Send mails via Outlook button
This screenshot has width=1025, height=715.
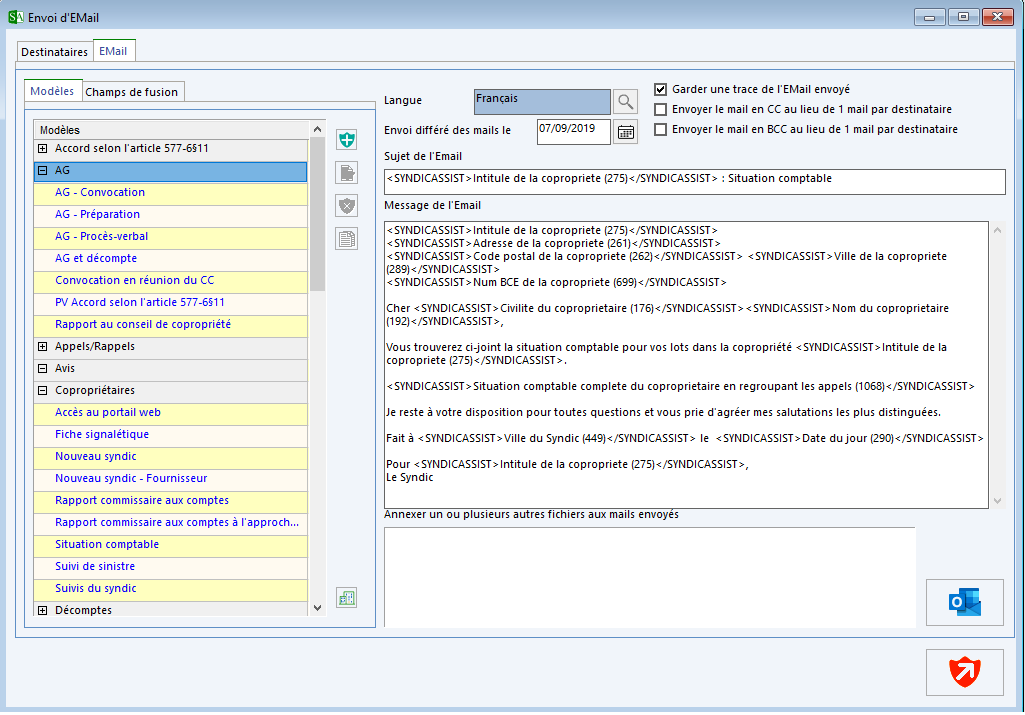coord(964,602)
